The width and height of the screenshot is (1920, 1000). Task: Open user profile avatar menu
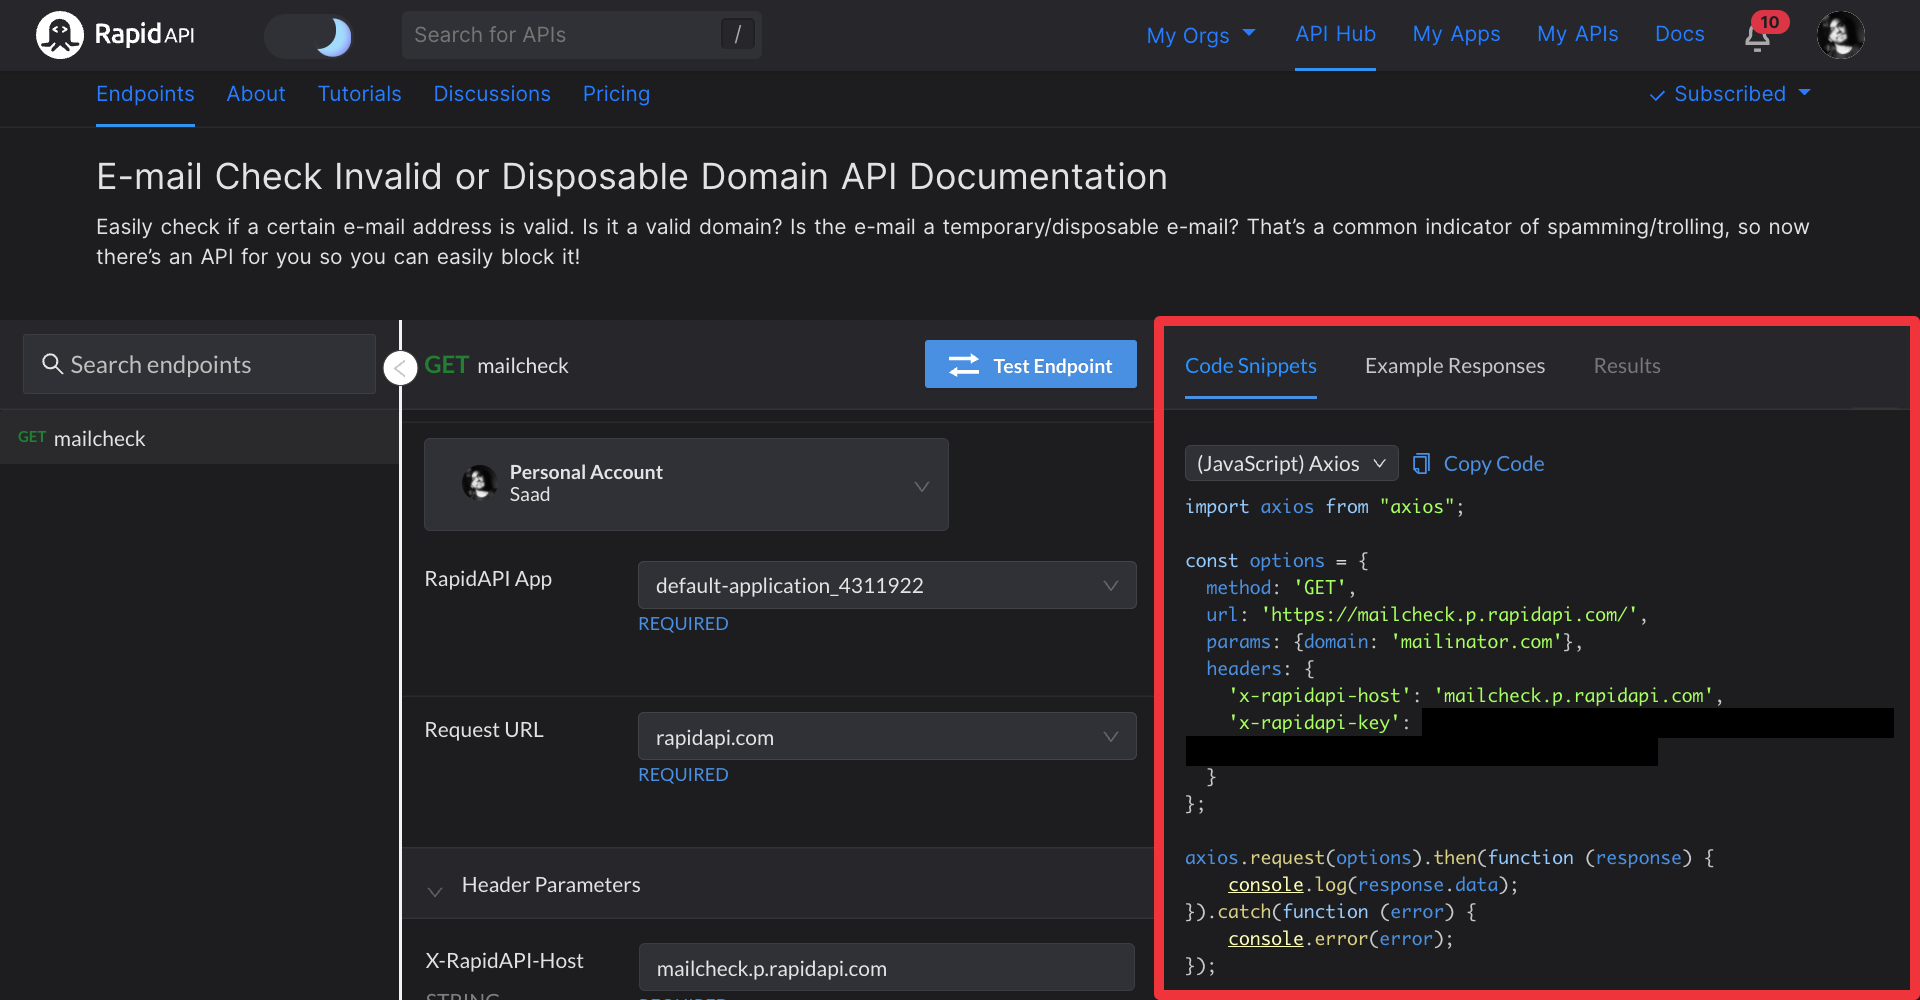1840,35
